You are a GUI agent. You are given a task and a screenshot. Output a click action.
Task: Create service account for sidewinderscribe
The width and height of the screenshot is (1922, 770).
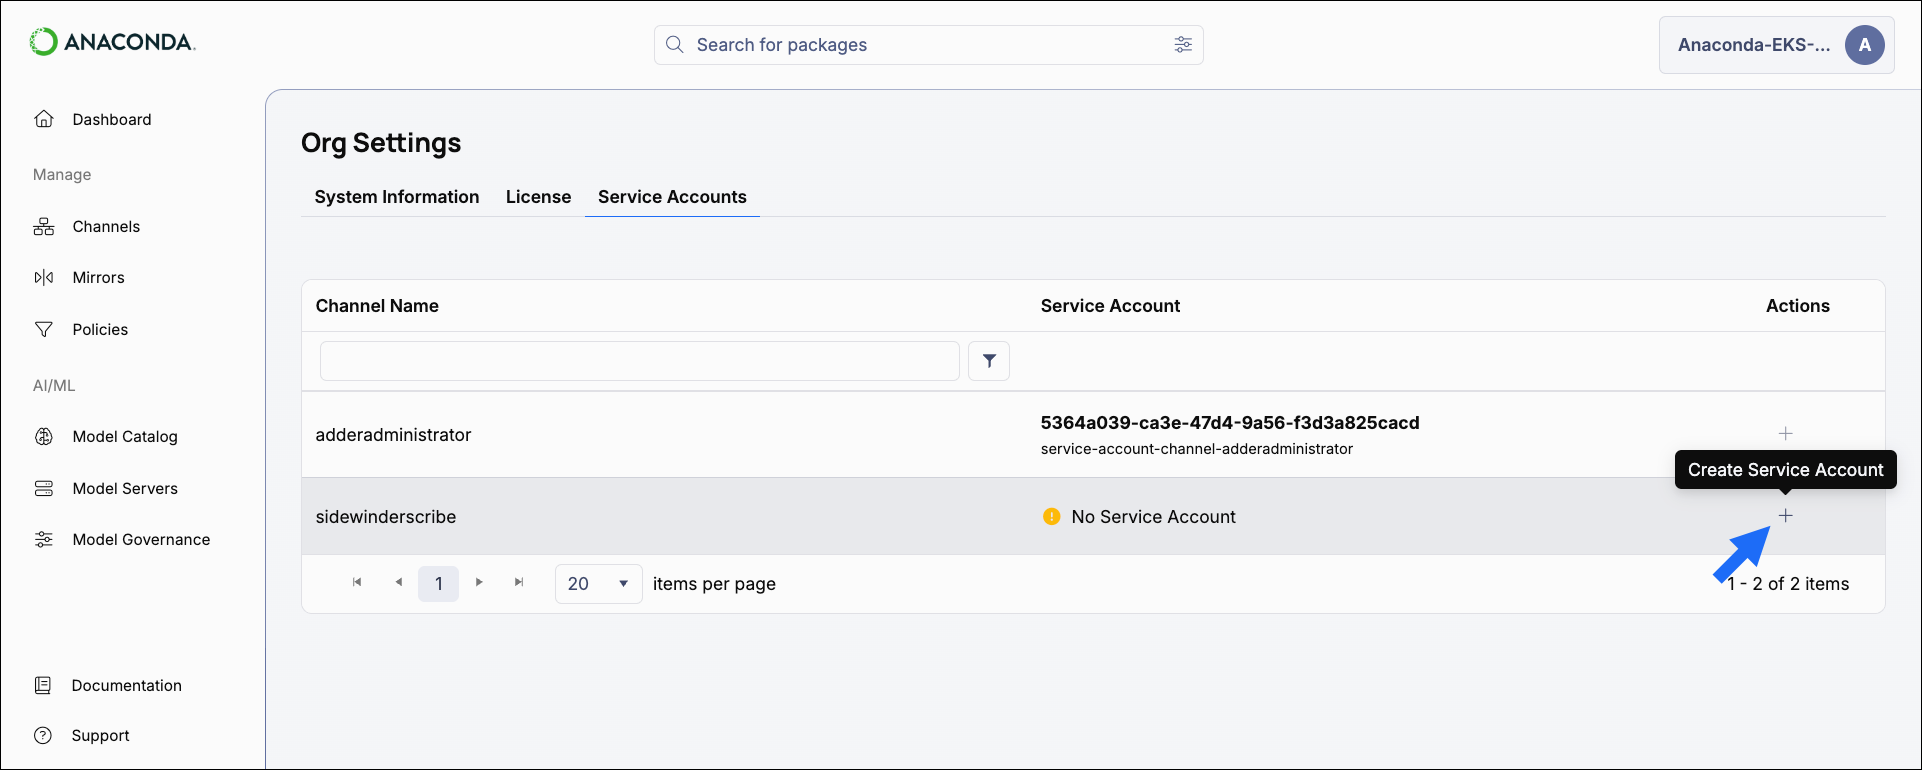tap(1786, 516)
